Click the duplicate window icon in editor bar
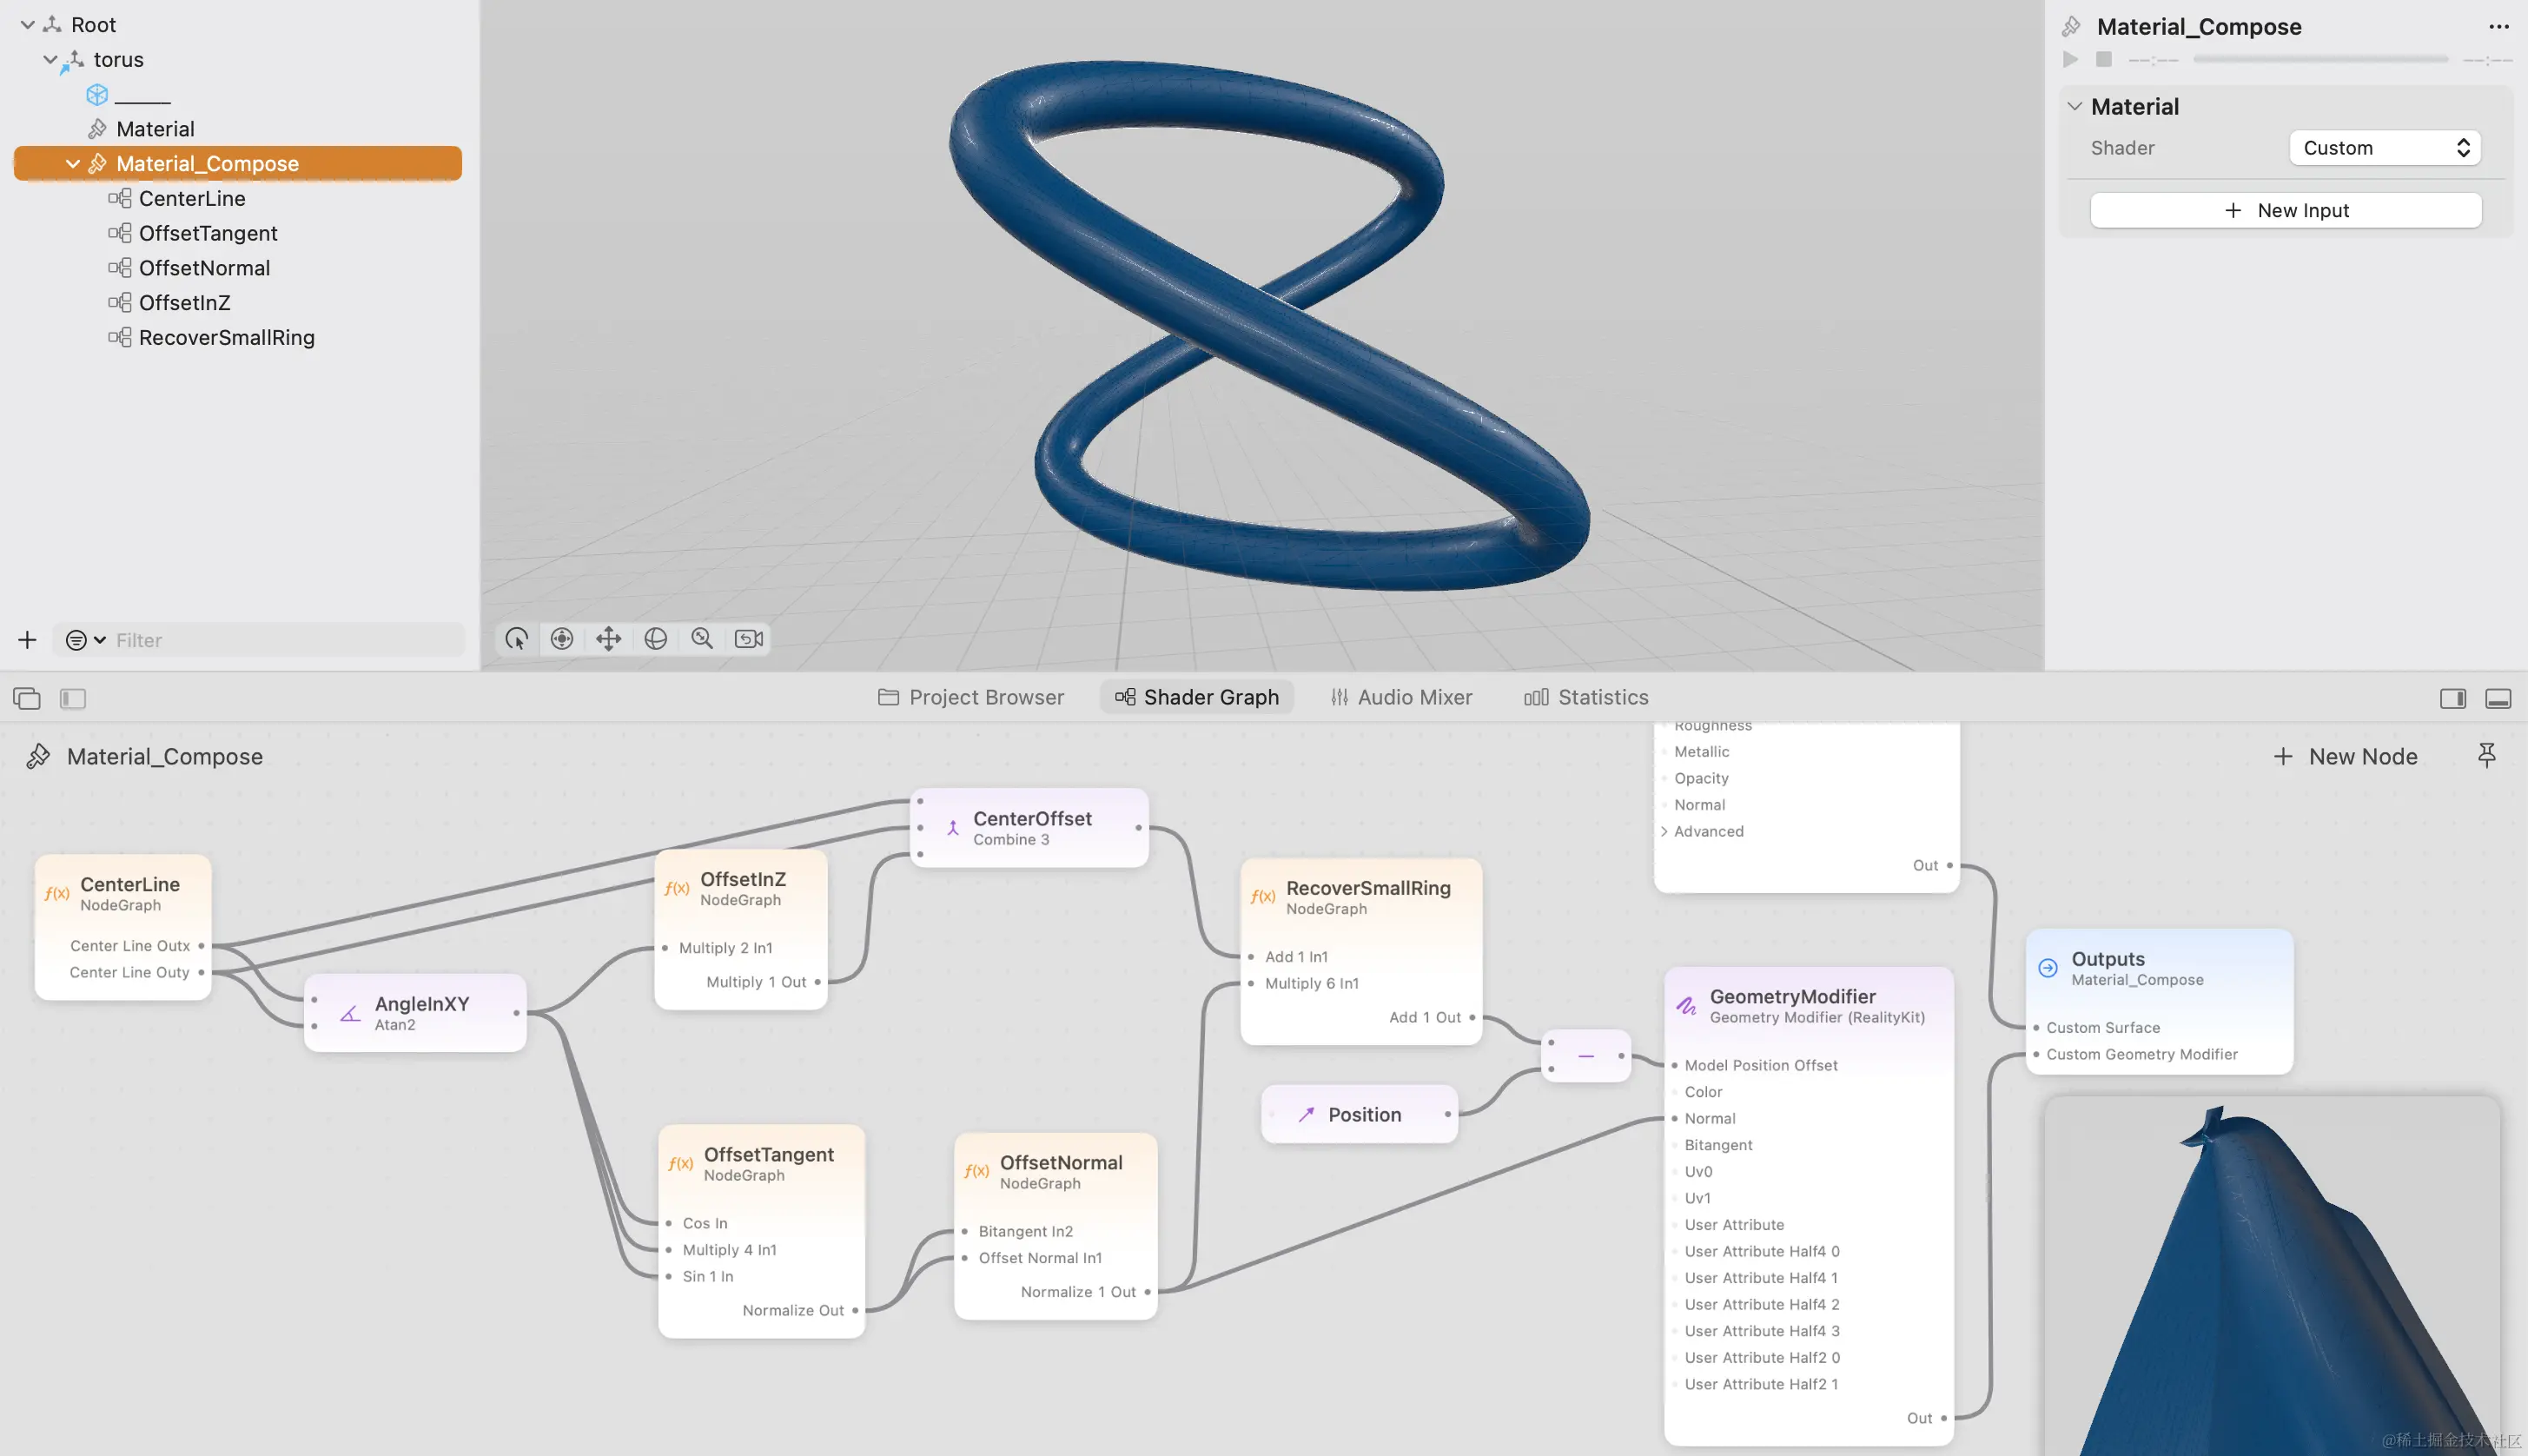This screenshot has width=2528, height=1456. pyautogui.click(x=27, y=698)
